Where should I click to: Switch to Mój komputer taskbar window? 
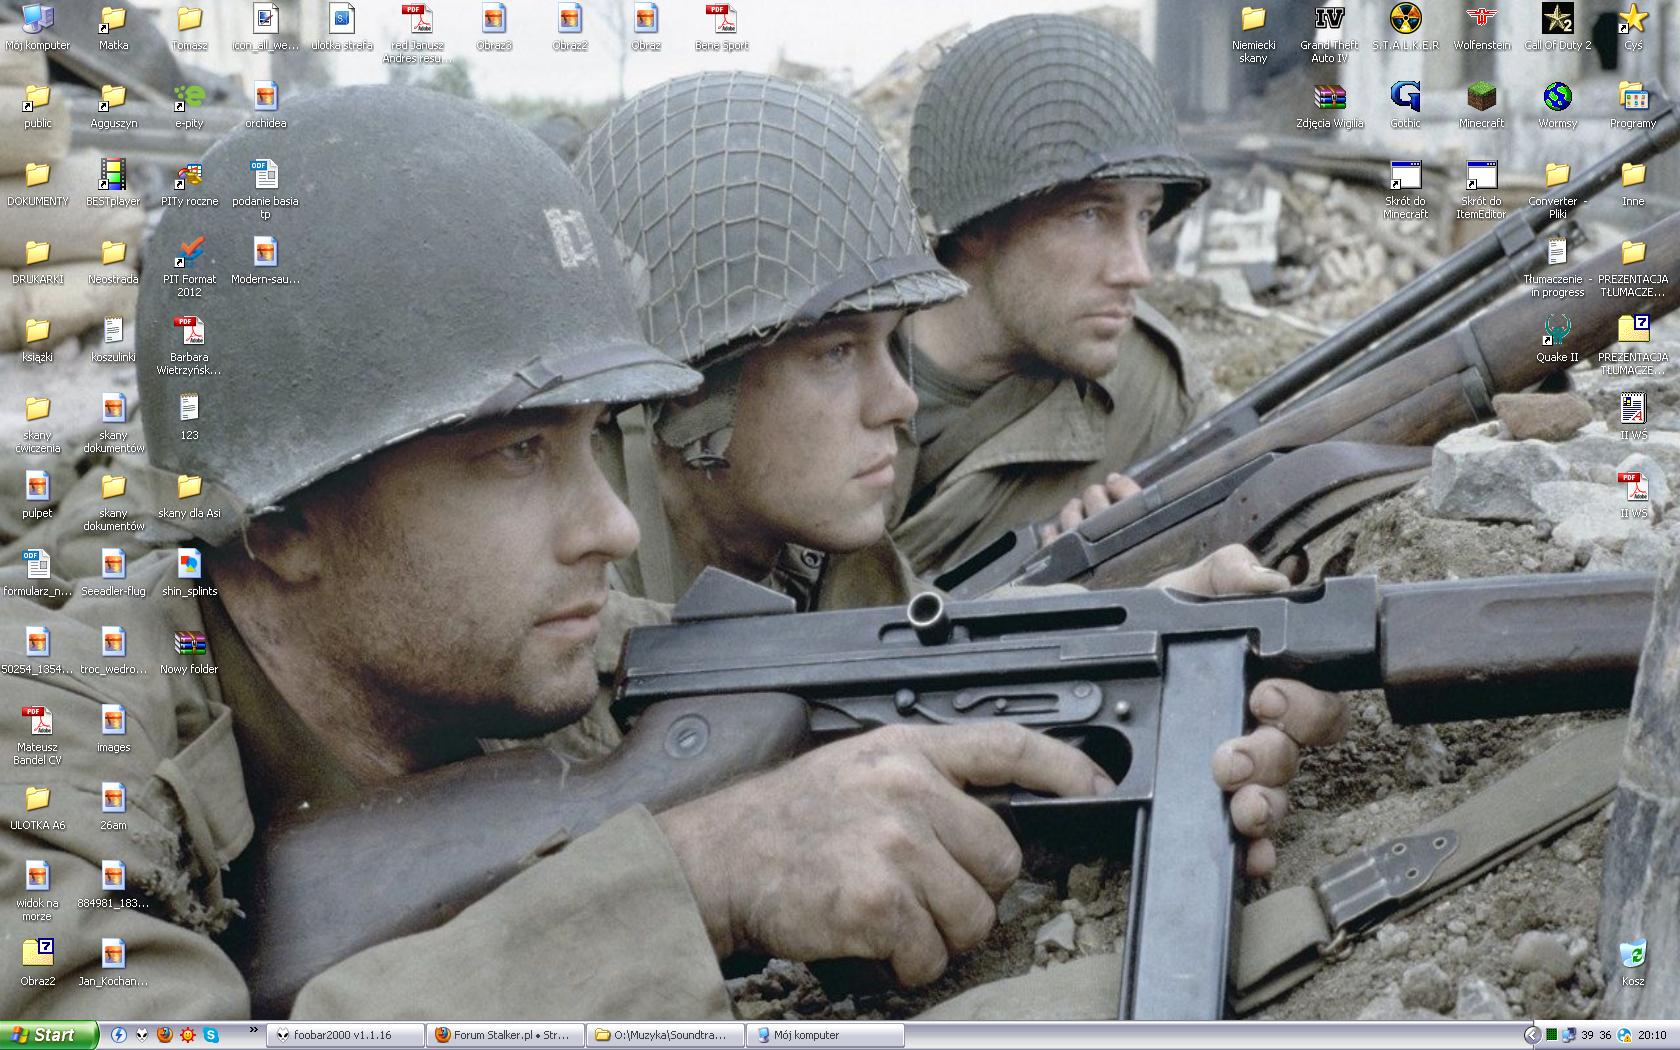(x=825, y=1035)
